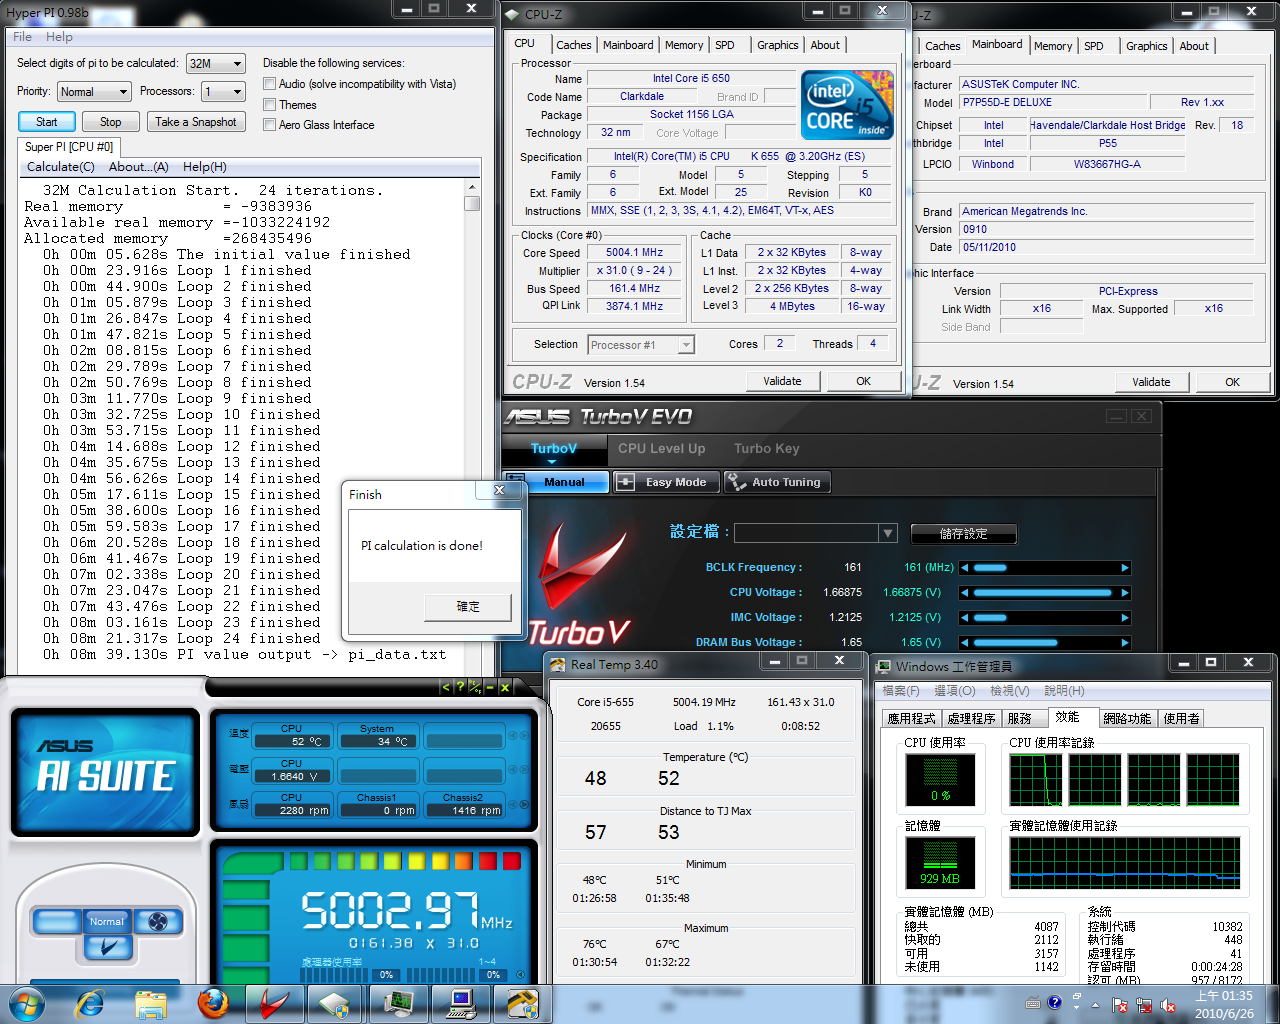
Task: Click Stop button in Hyper PI
Action: point(111,122)
